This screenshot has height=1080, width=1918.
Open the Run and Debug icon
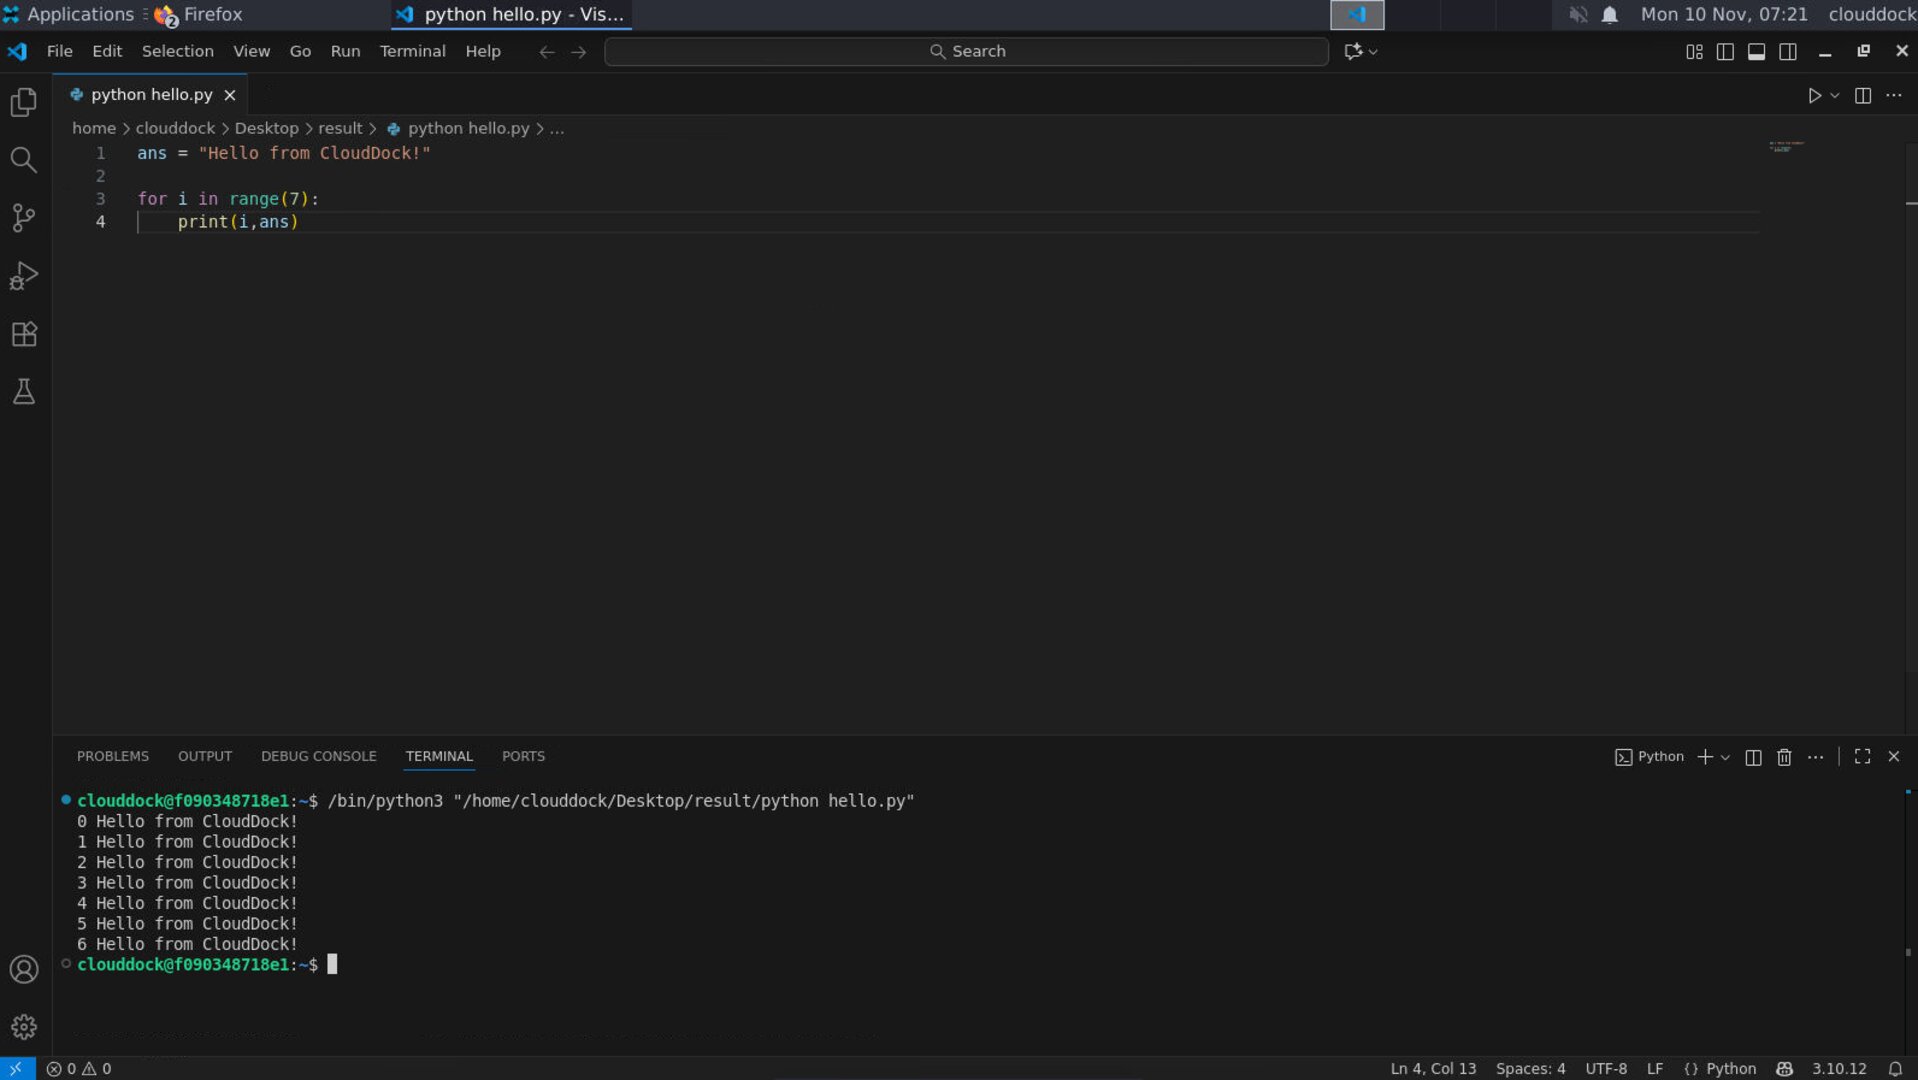pyautogui.click(x=23, y=276)
